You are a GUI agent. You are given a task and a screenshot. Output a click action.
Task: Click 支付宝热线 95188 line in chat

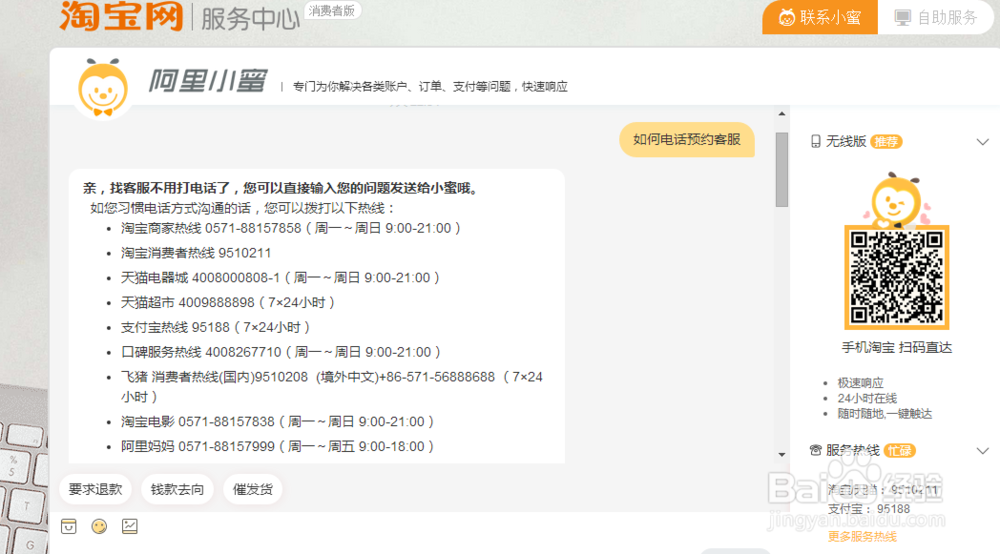(x=216, y=328)
